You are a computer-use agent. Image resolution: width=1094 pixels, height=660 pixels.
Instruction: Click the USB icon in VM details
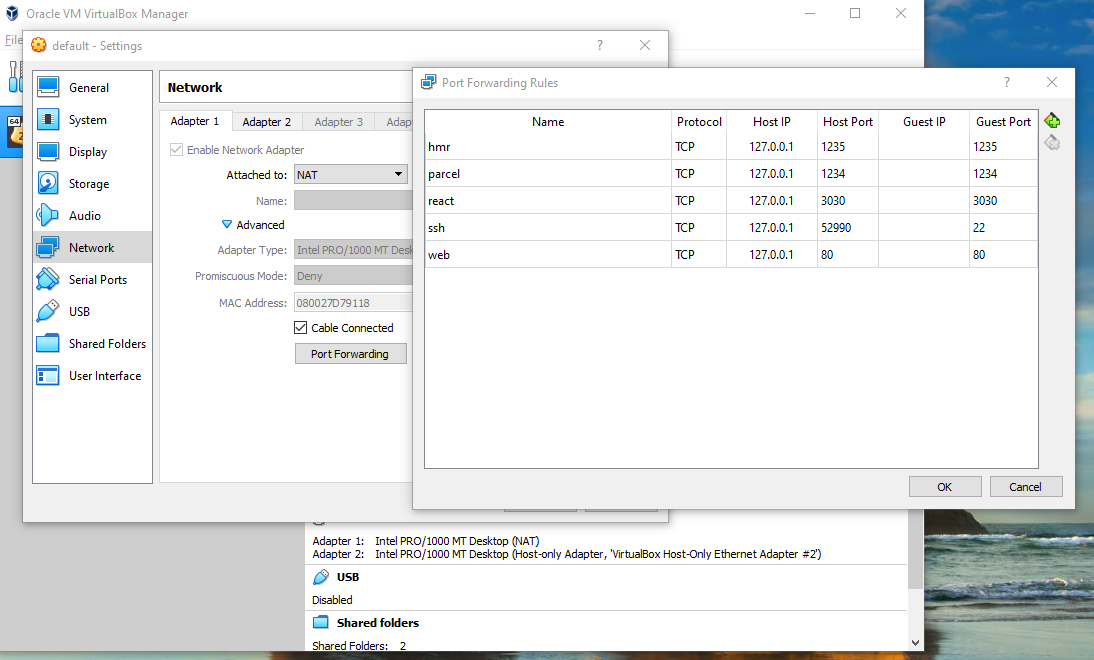(321, 577)
